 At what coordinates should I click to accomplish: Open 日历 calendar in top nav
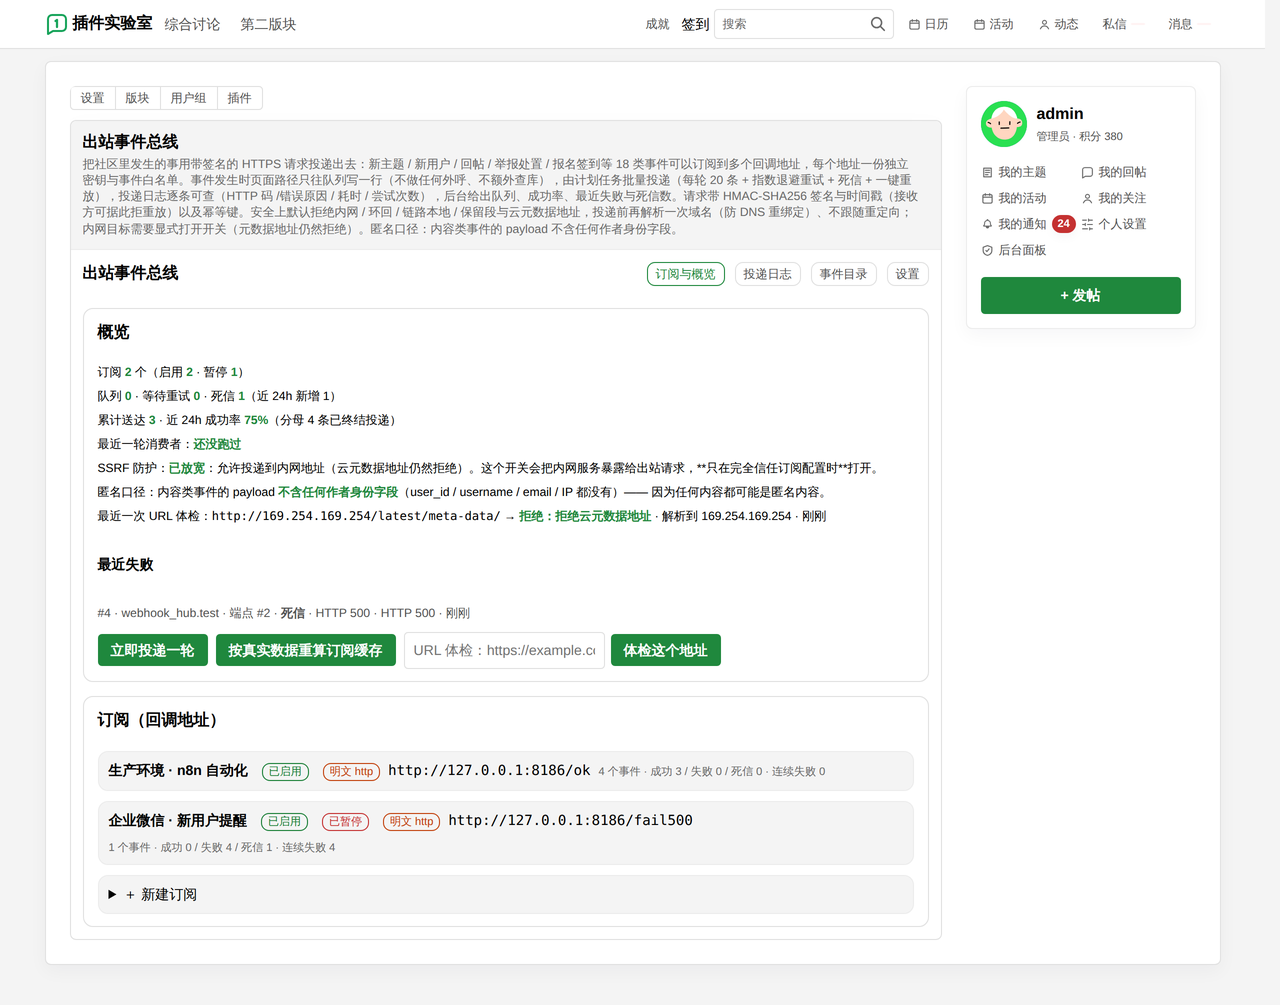click(928, 24)
